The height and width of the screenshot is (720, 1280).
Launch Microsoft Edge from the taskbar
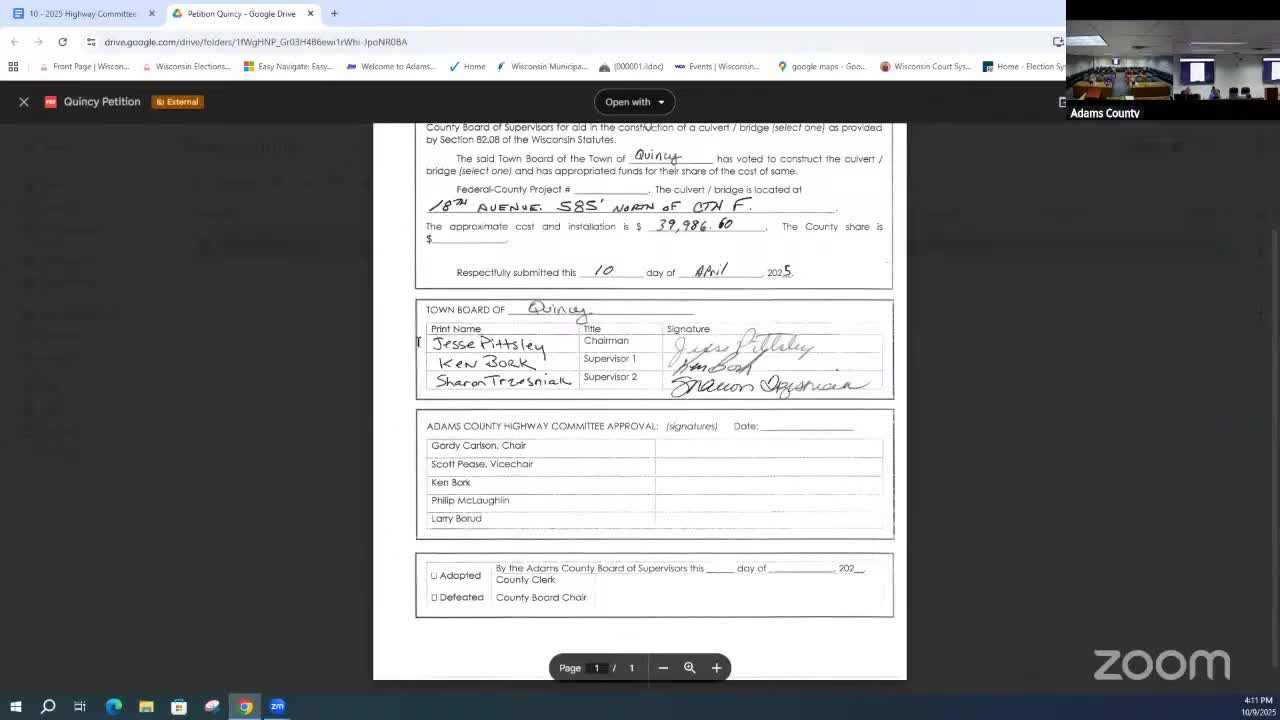tap(113, 706)
